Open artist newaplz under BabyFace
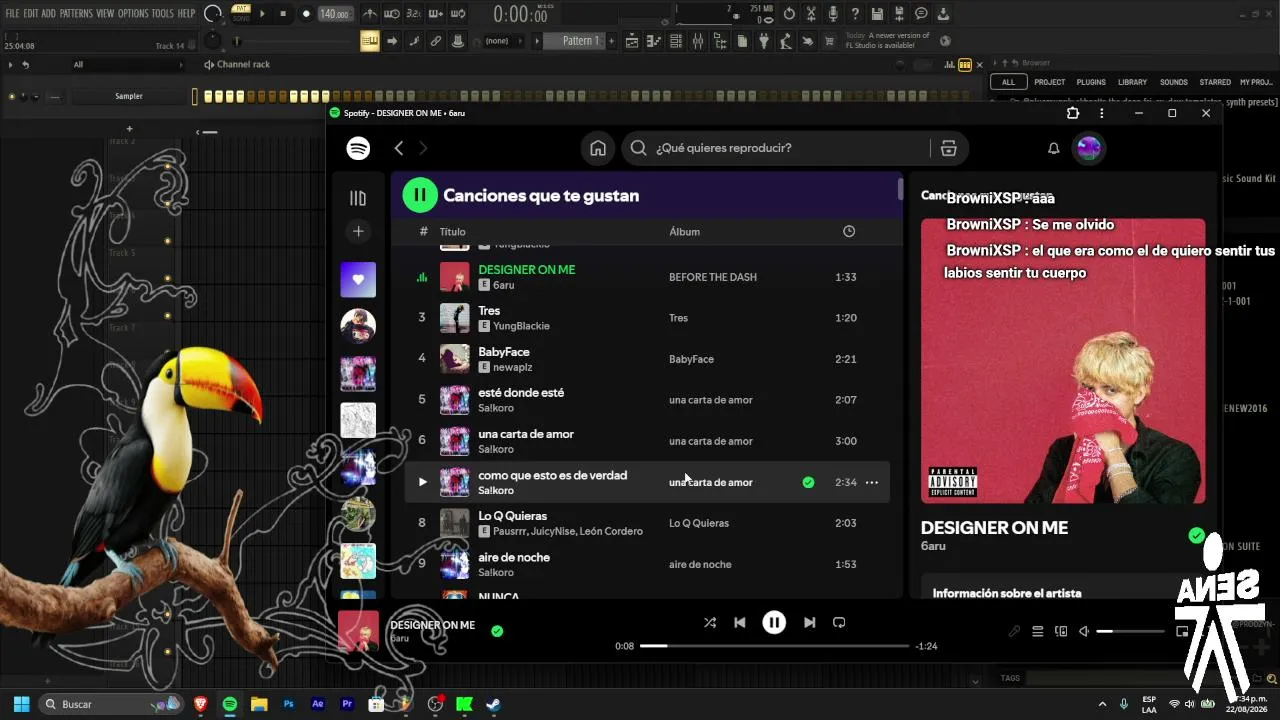The width and height of the screenshot is (1280, 720). click(512, 367)
